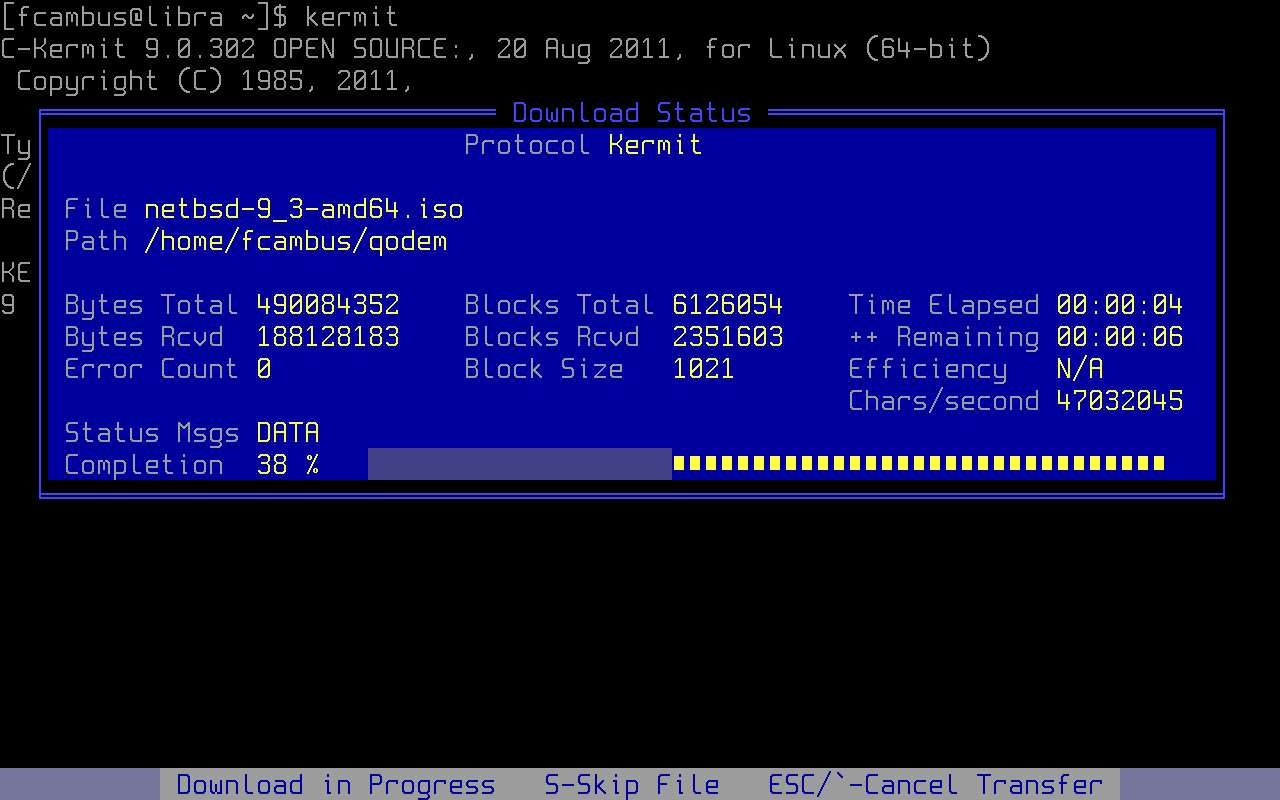Screen dimensions: 1280x800
Task: Click the 'Time Elapsed' label
Action: click(x=944, y=305)
